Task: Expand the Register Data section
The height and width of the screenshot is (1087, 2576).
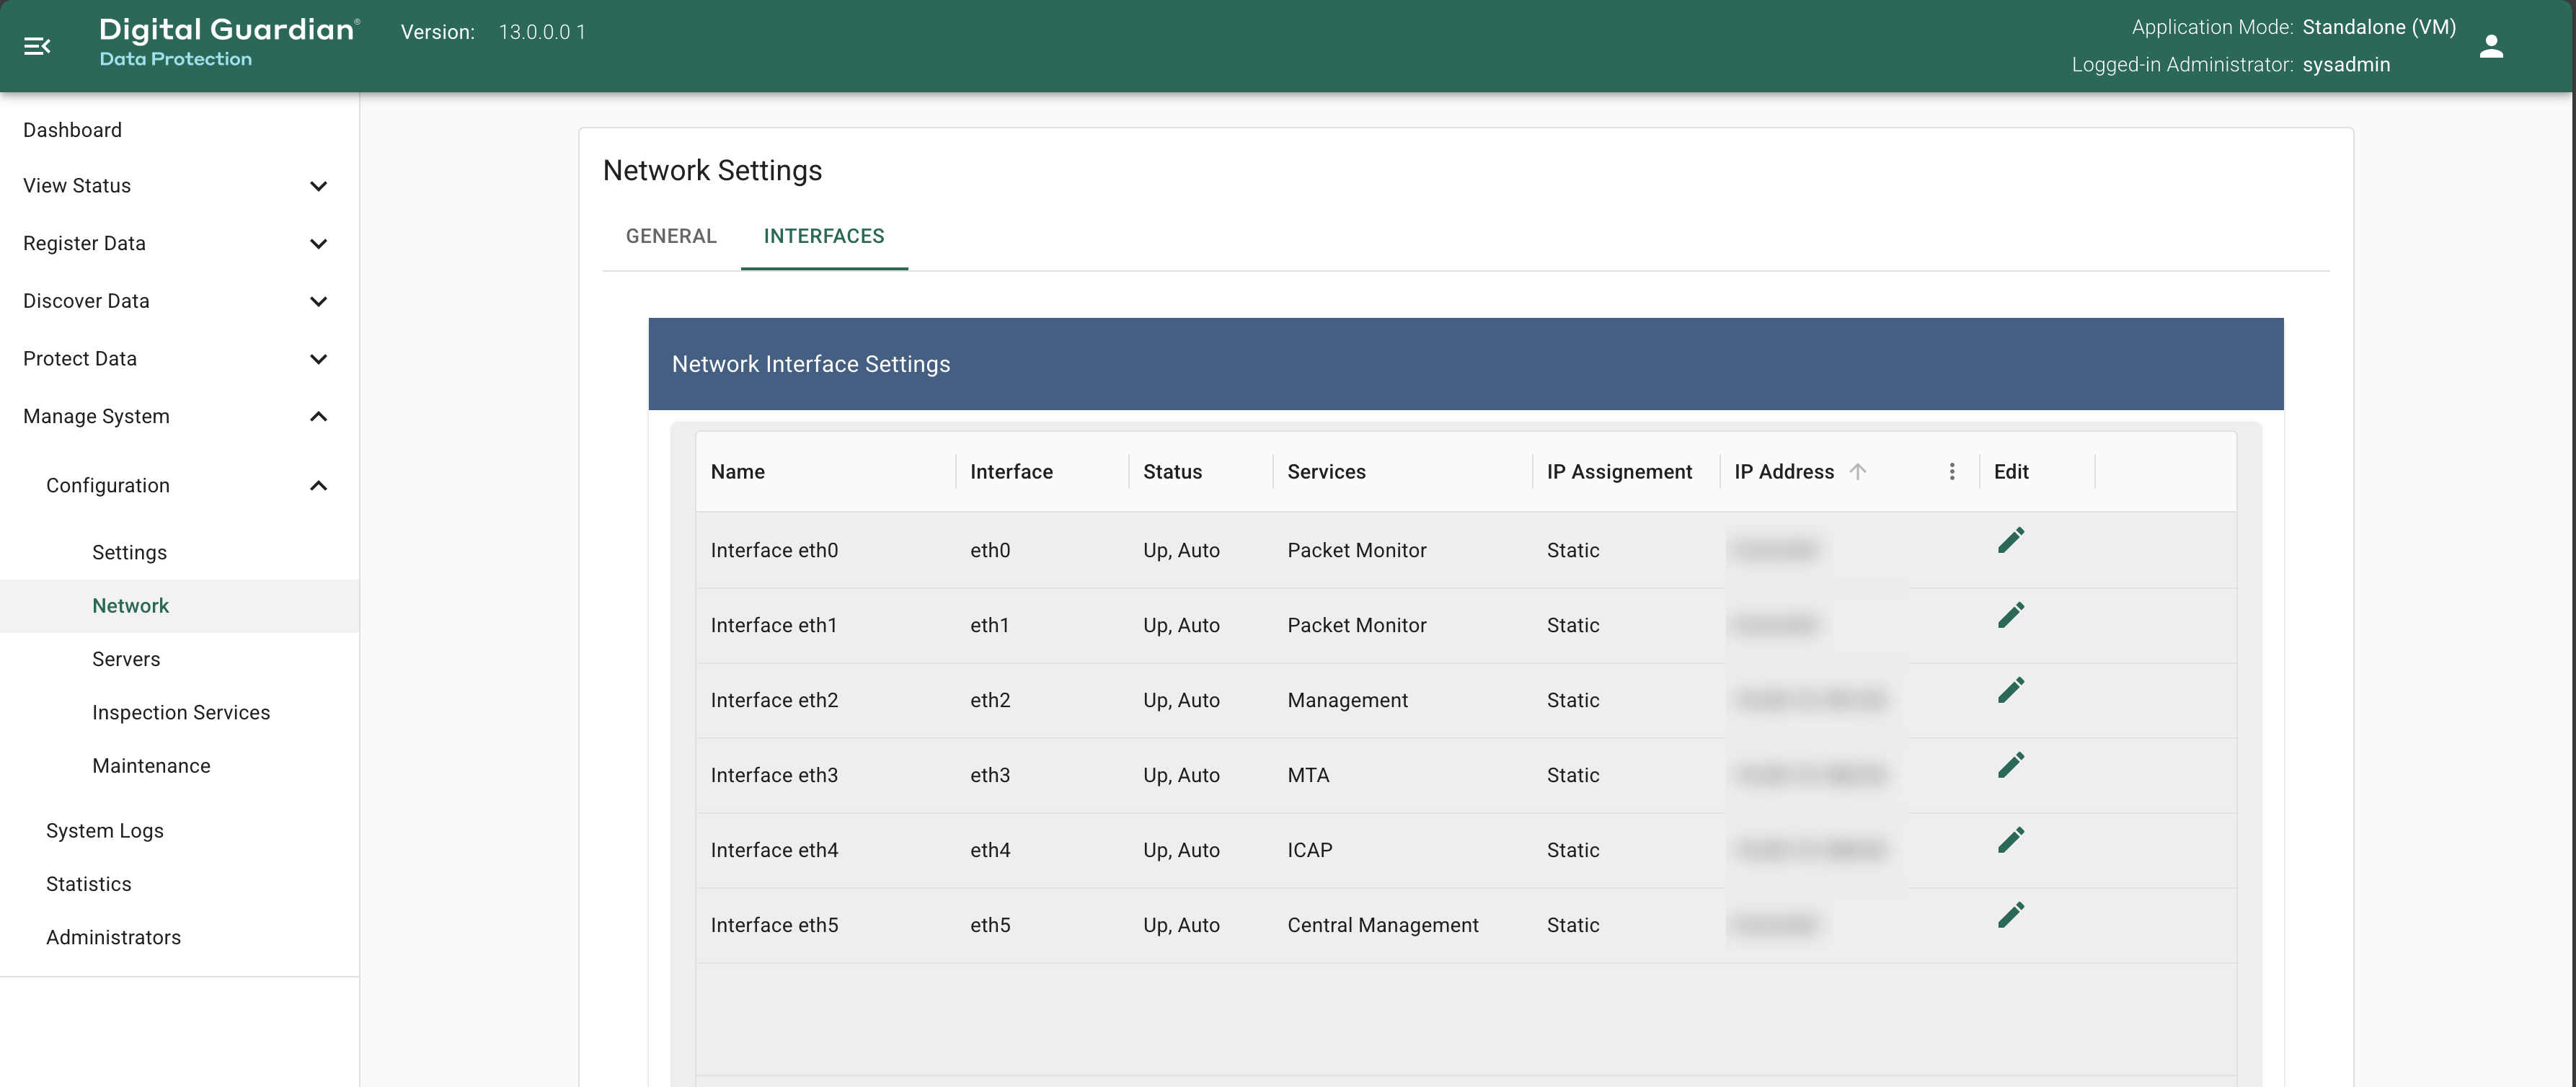Action: pos(318,244)
